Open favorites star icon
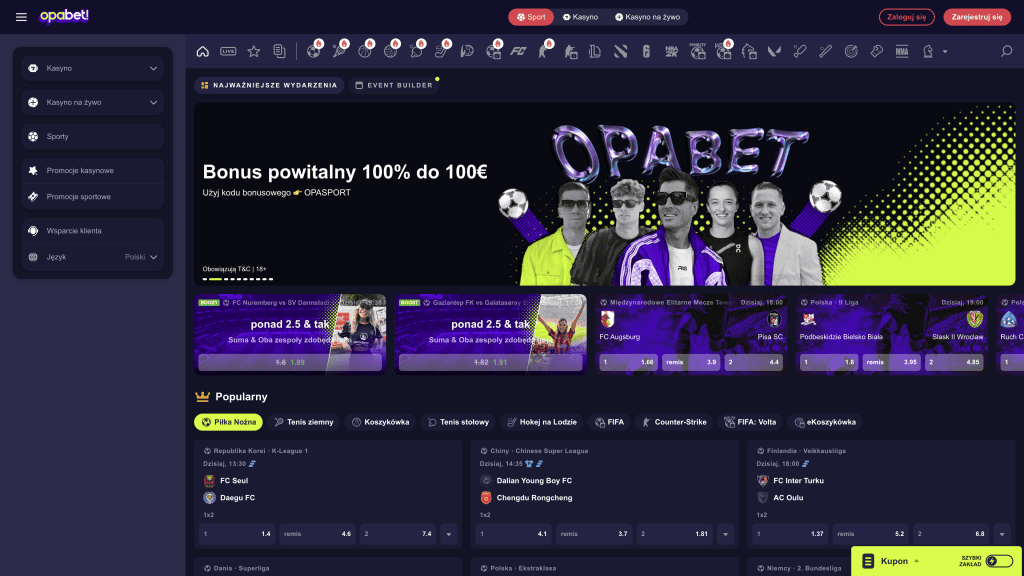Screen dimensions: 1024x576 [x=254, y=52]
